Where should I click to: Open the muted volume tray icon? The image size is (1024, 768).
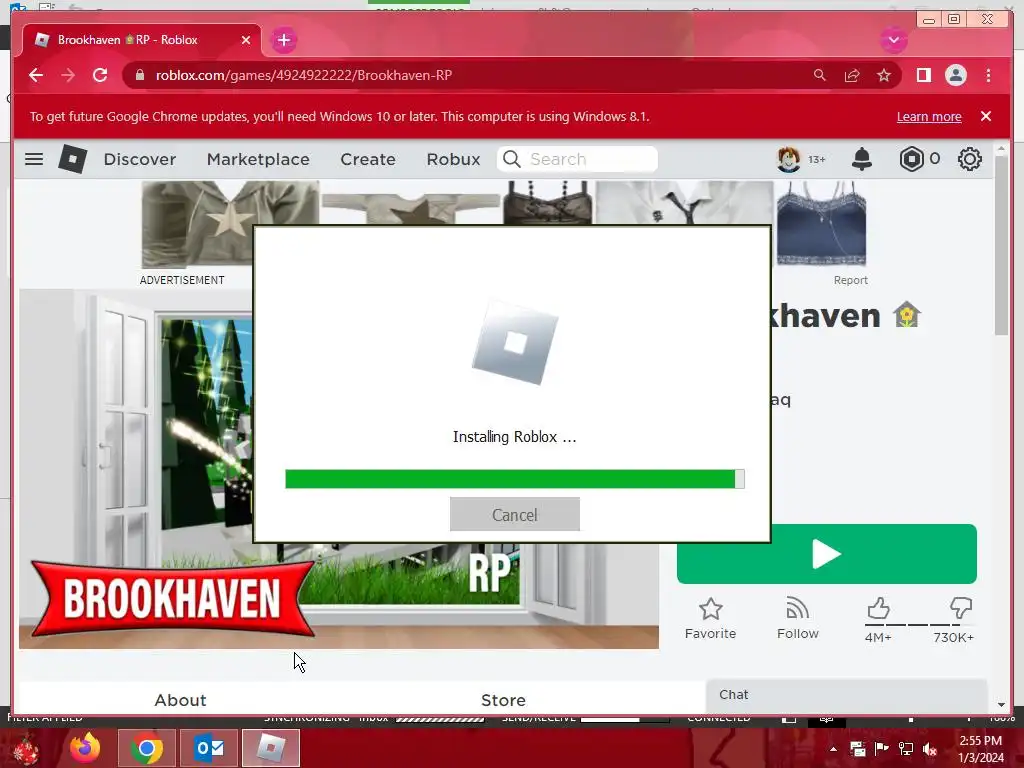[x=930, y=749]
